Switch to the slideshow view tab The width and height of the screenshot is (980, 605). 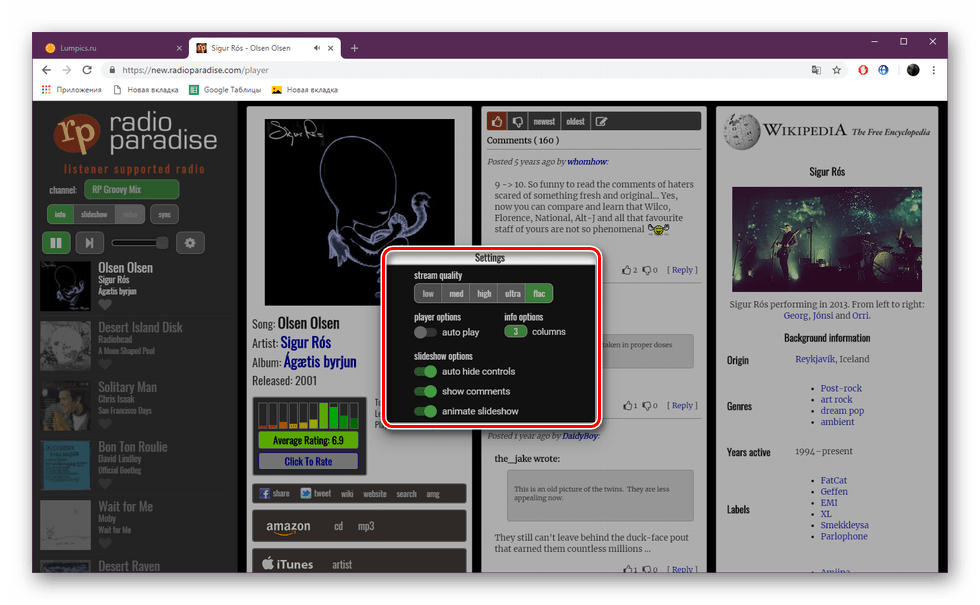94,214
